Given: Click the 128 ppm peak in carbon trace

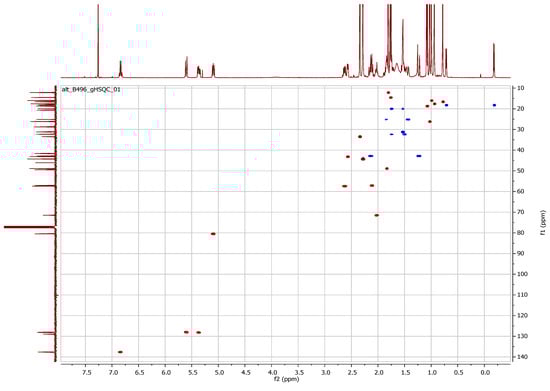Looking at the screenshot, I should pos(46,332).
